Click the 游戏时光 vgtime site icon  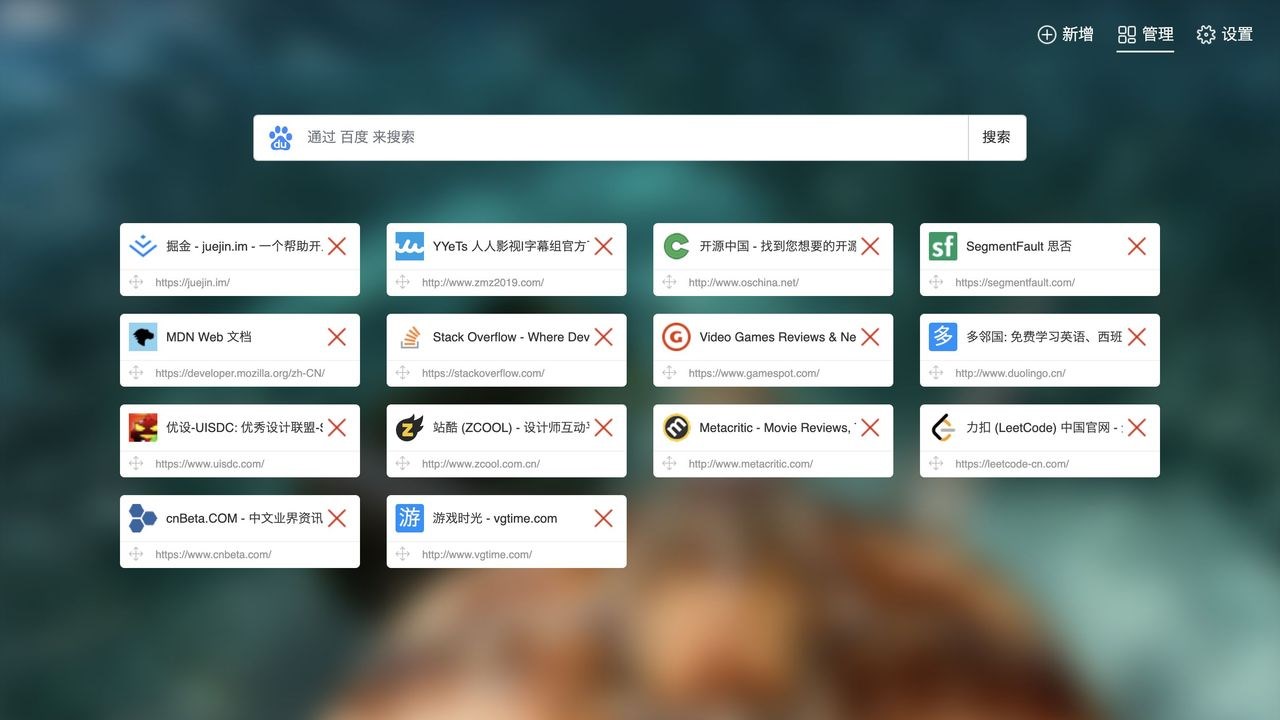[410, 518]
